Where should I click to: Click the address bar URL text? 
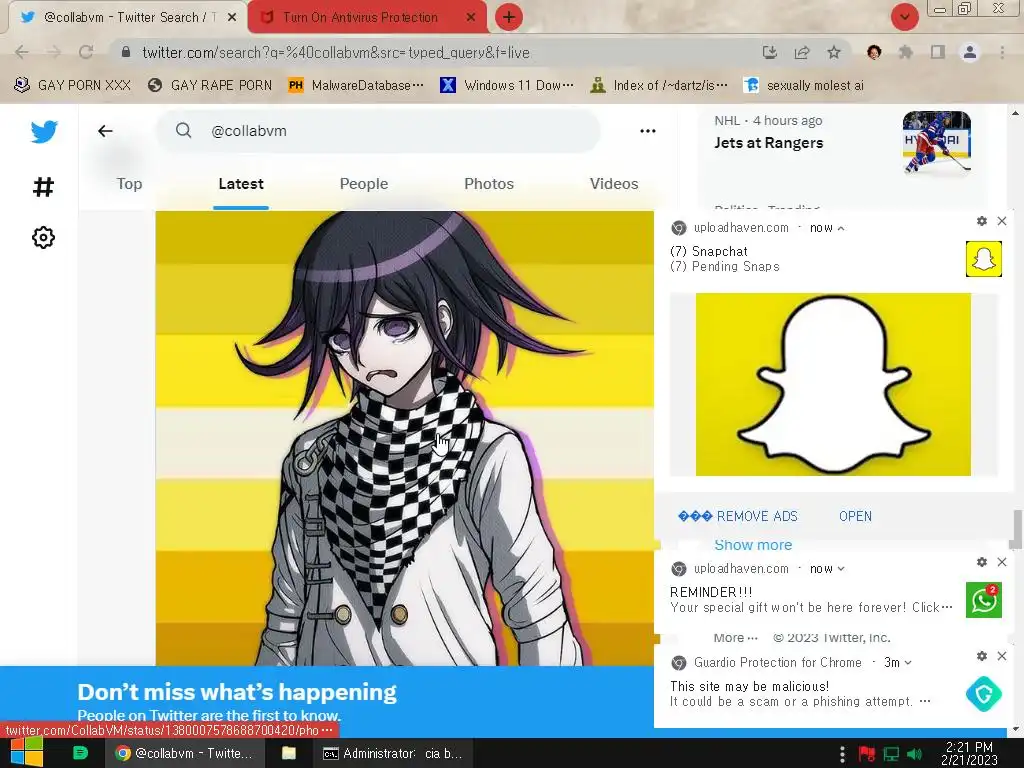[336, 52]
